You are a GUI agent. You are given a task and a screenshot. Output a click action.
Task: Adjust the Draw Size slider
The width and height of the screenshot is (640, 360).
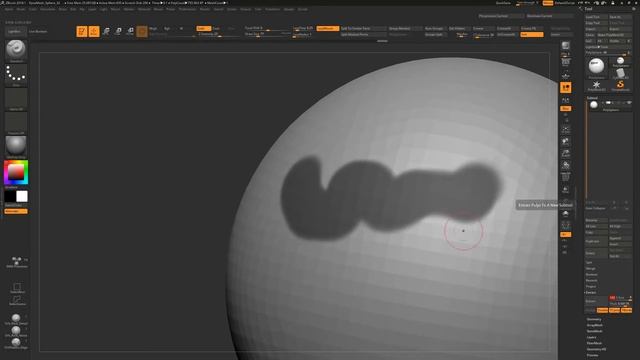(x=266, y=34)
